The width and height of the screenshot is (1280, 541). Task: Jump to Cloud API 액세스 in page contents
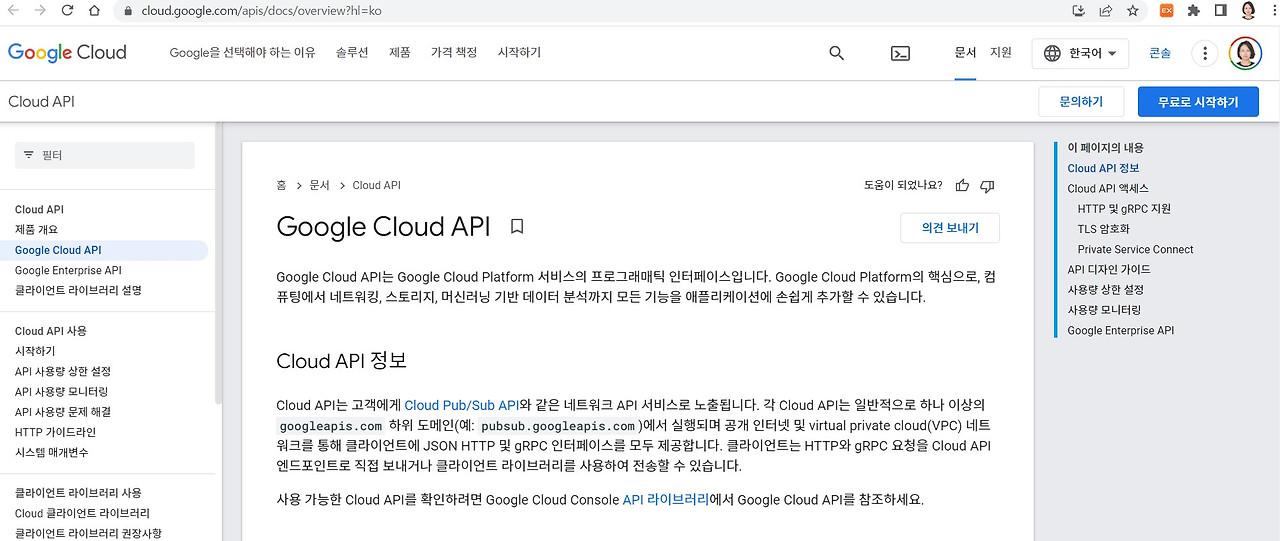click(1108, 188)
